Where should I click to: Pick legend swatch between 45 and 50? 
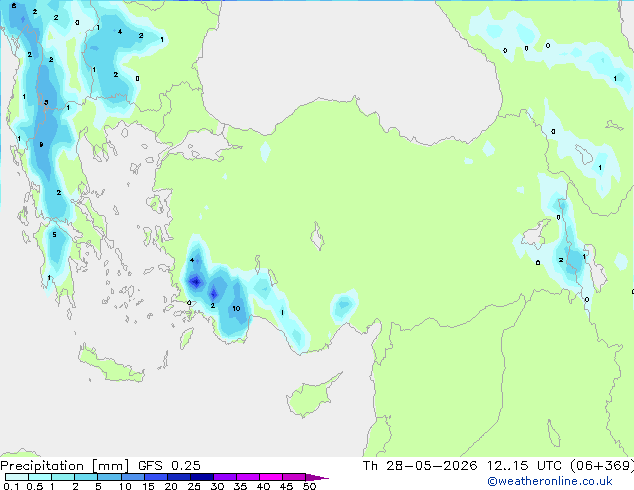coord(294,477)
